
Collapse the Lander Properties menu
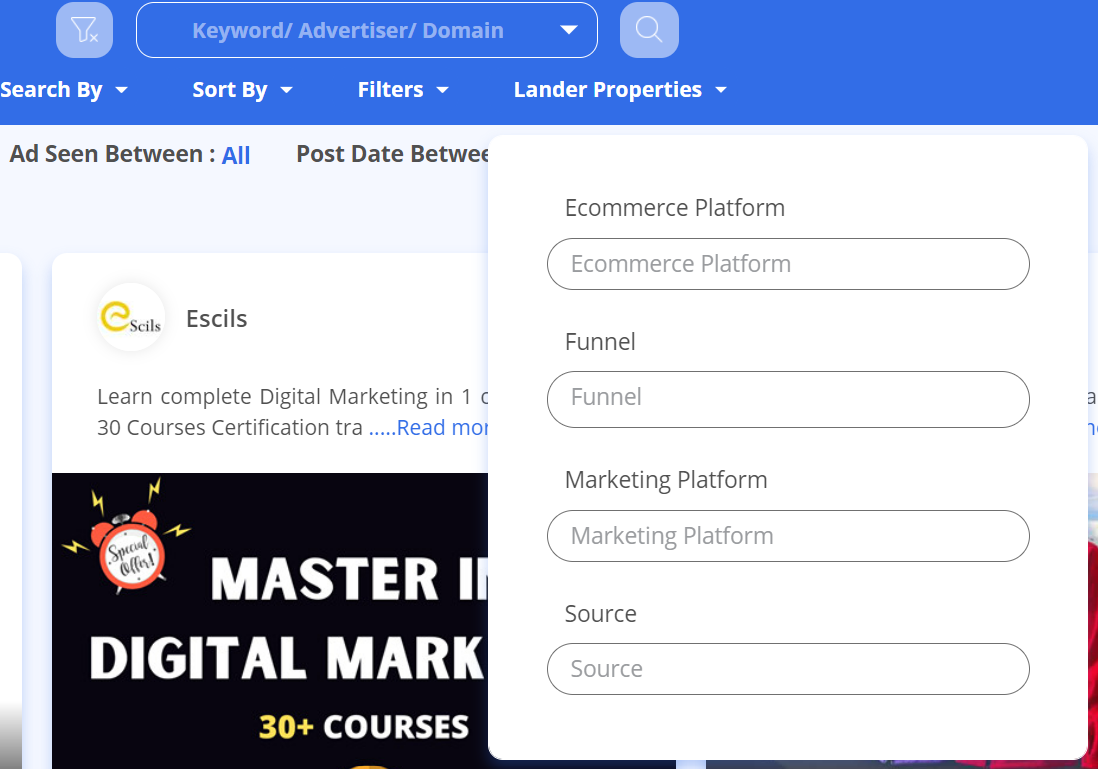[620, 90]
